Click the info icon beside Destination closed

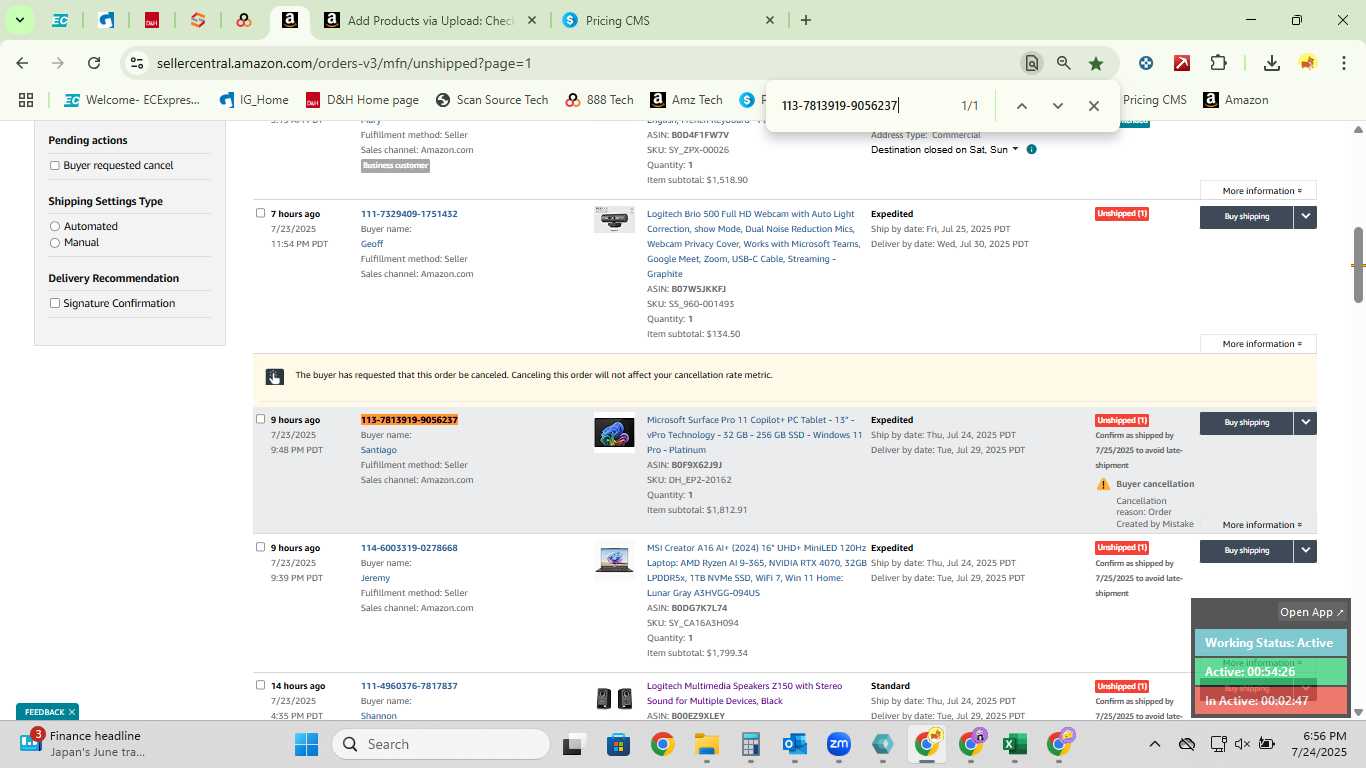pyautogui.click(x=1031, y=150)
